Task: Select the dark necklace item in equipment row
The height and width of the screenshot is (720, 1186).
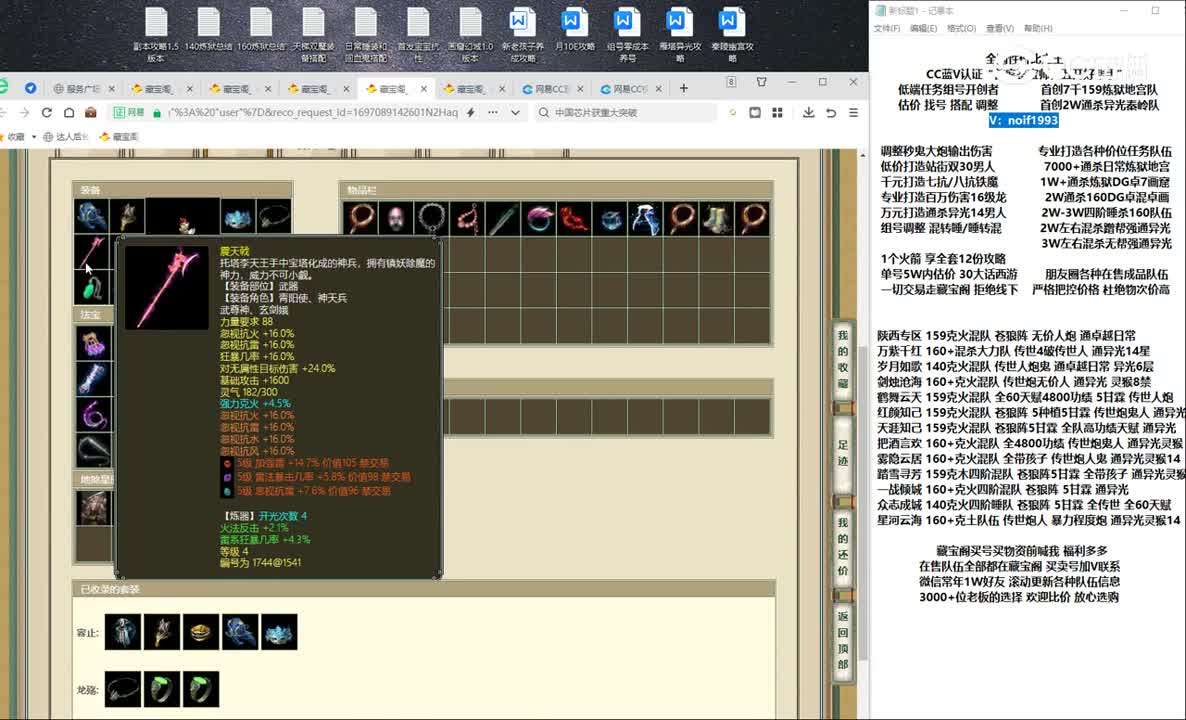Action: [274, 216]
